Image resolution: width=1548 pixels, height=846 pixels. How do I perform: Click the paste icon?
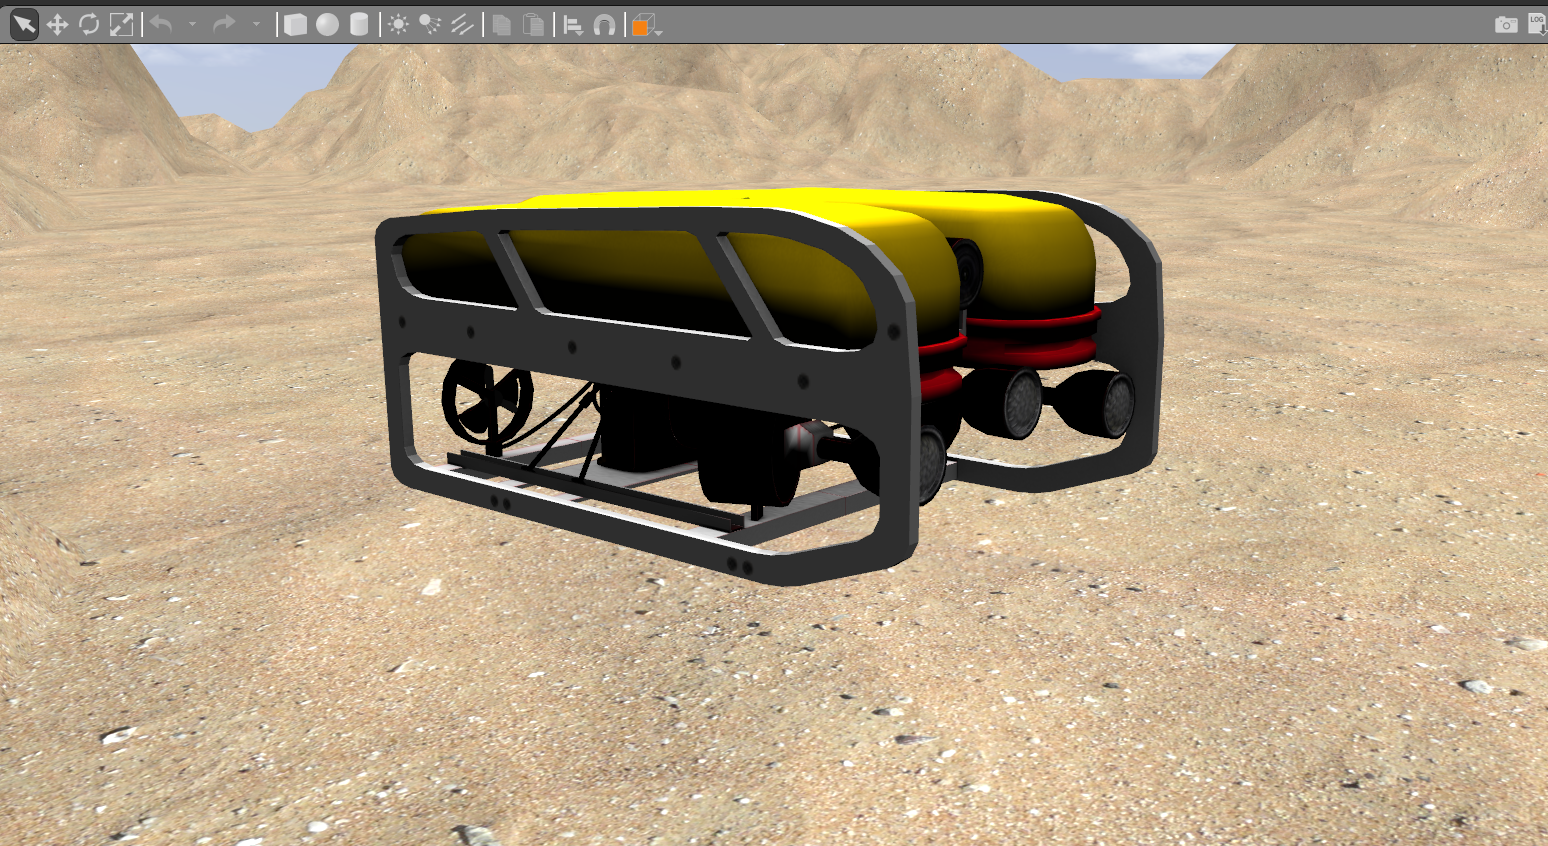[534, 24]
